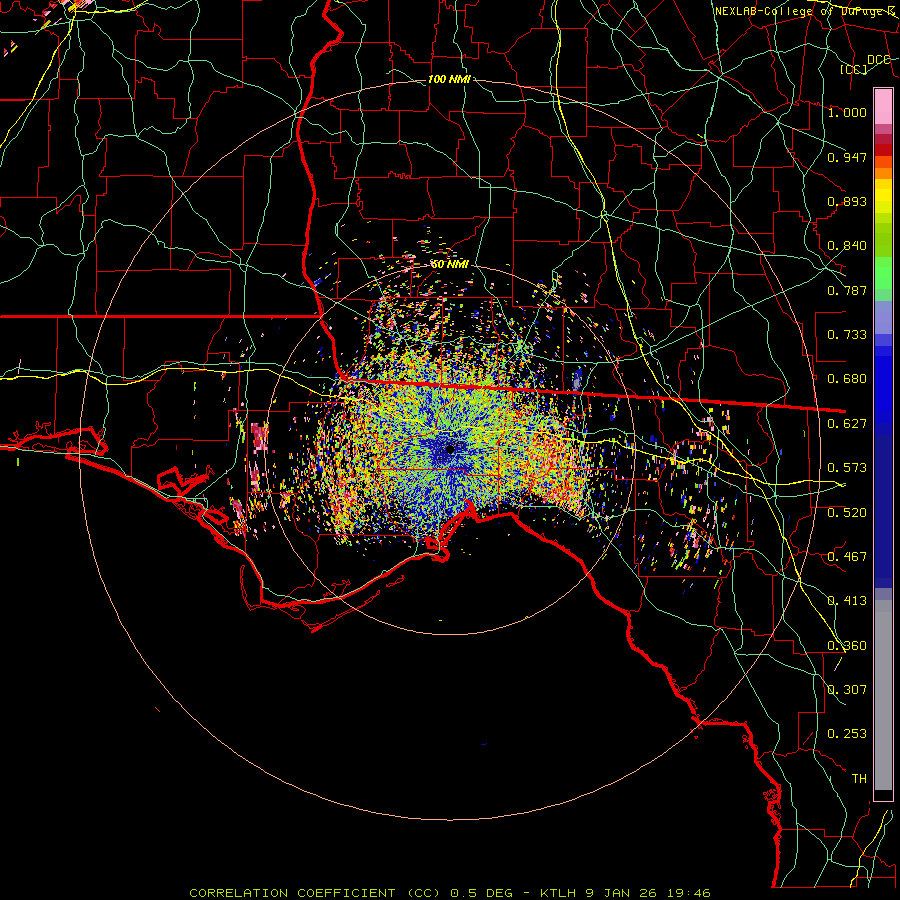The image size is (900, 900).
Task: Click the 0.360 scale value
Action: click(847, 646)
